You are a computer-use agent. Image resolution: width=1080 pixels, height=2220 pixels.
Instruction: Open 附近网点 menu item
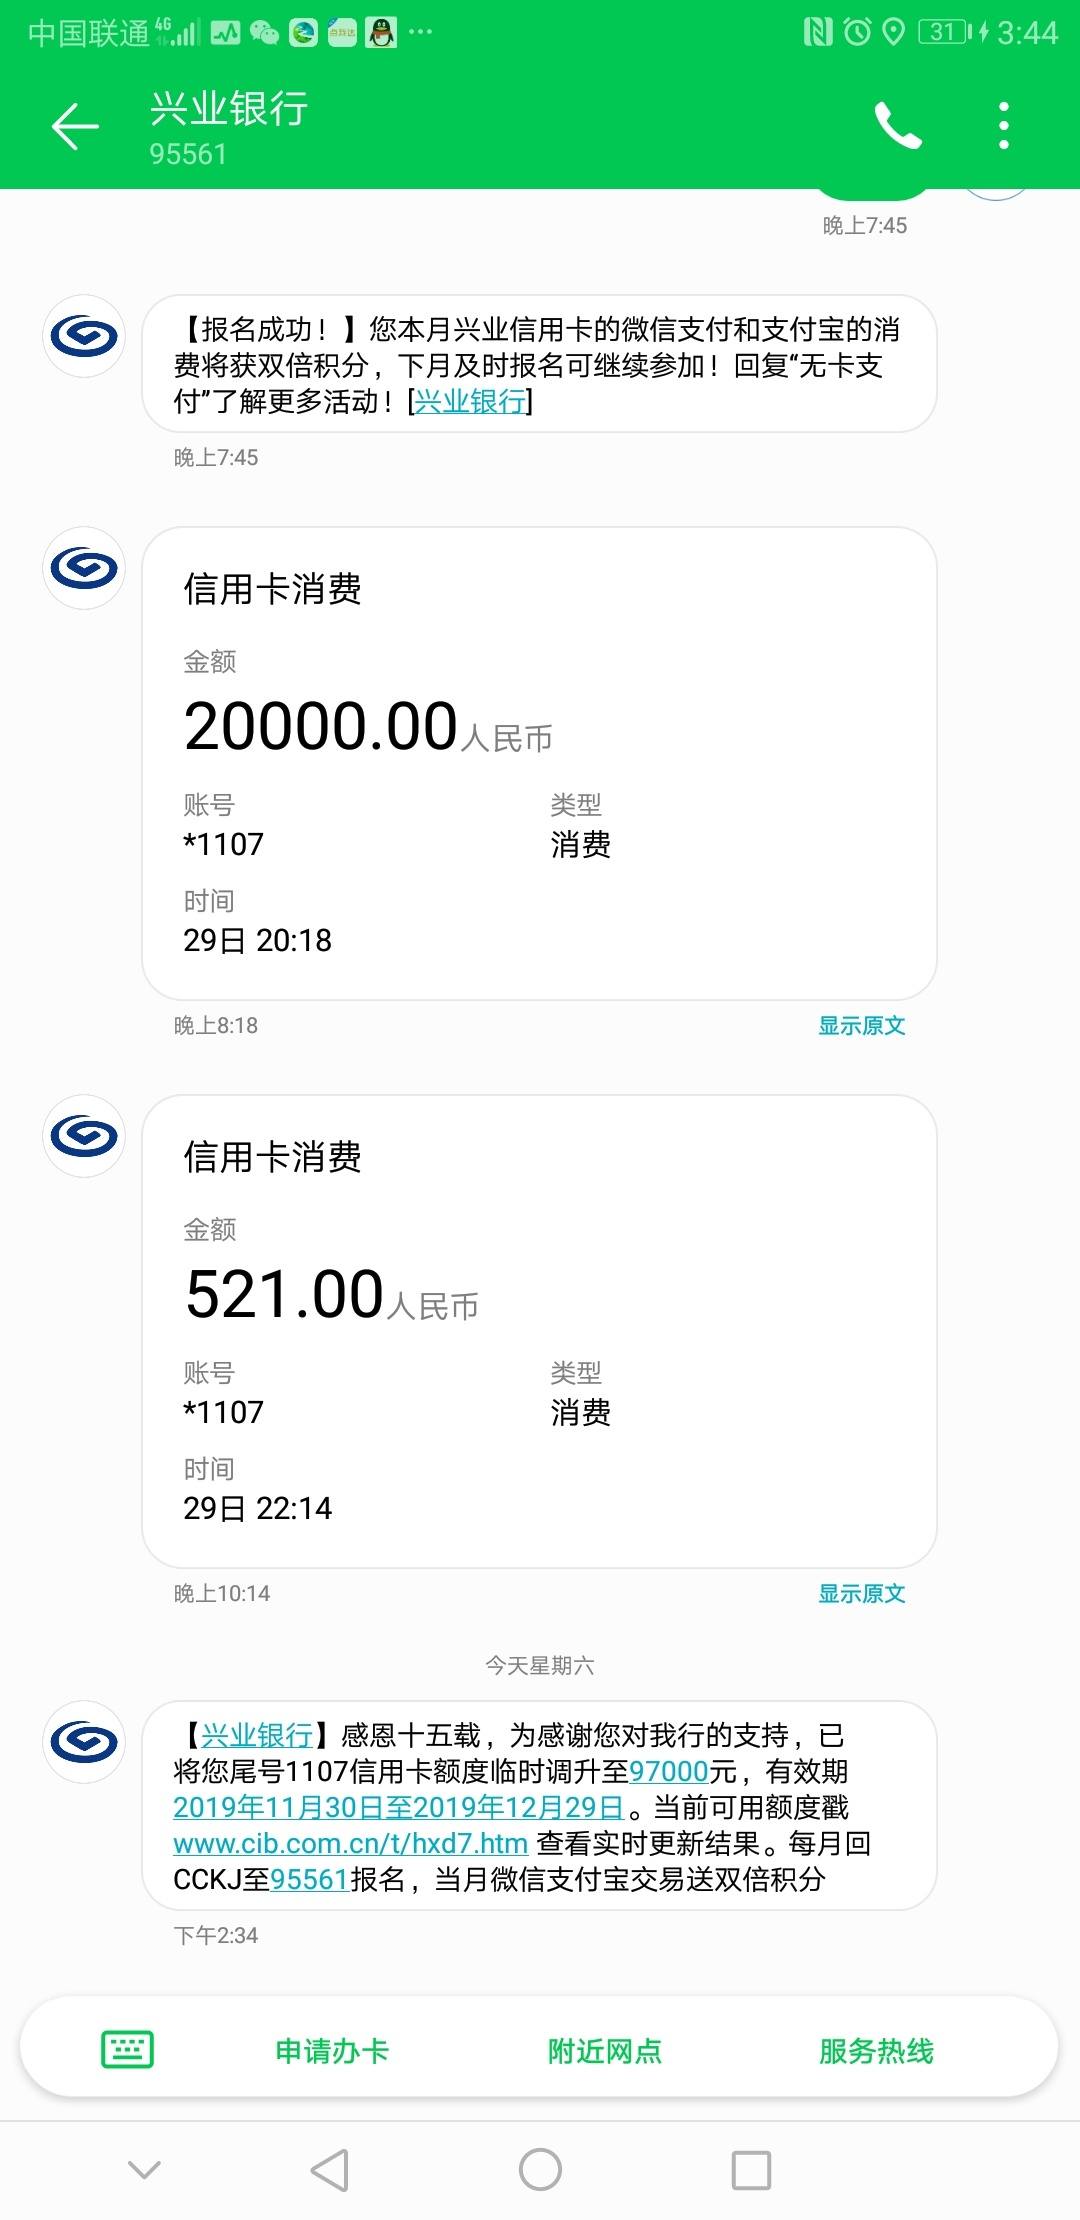coord(604,2051)
